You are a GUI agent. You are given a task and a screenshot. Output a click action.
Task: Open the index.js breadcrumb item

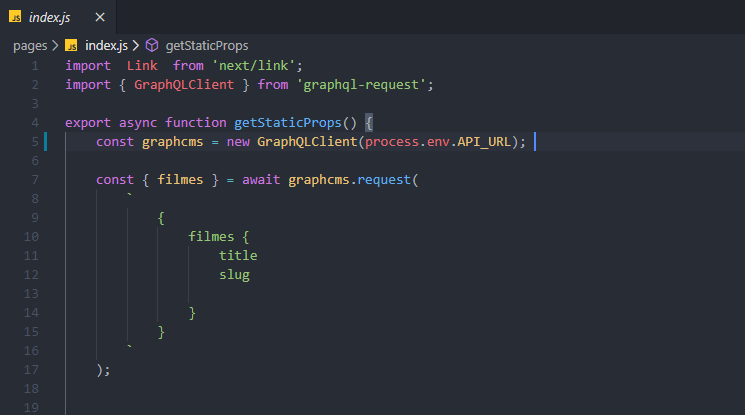106,46
